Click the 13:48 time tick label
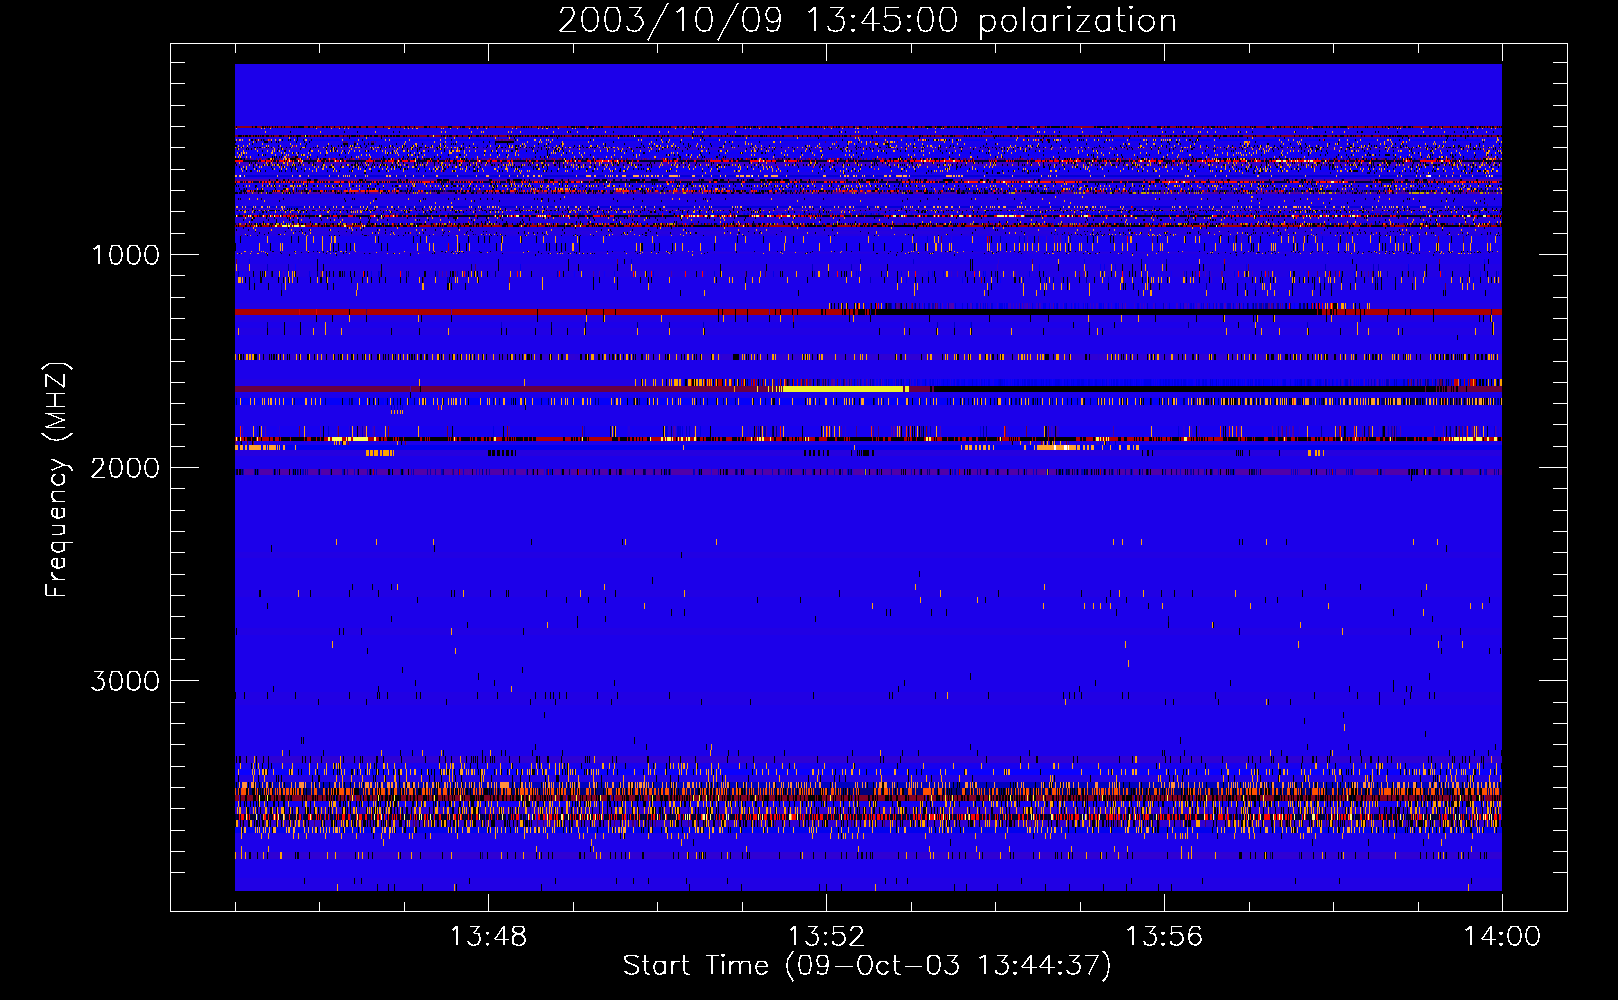This screenshot has height=1000, width=1618. coord(488,937)
